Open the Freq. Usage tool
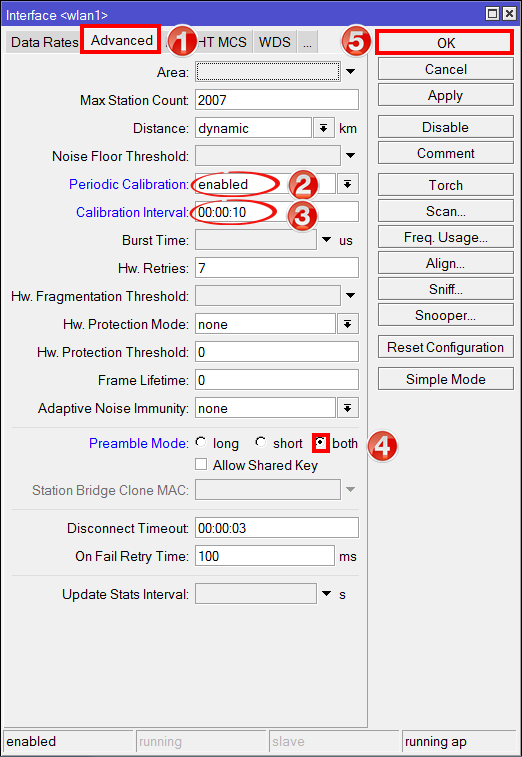The image size is (522, 757). (445, 237)
